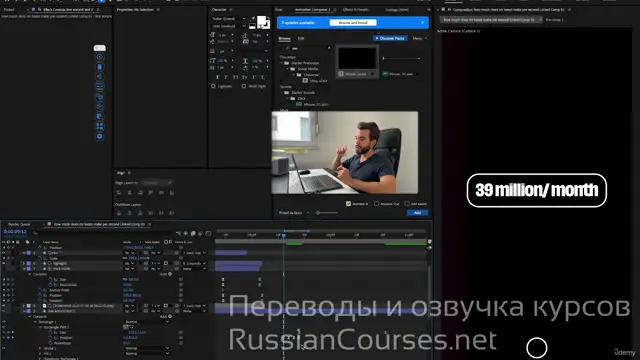Viewport: 640px width, 360px height.
Task: Apply Subscript text style
Action: (x=263, y=77)
